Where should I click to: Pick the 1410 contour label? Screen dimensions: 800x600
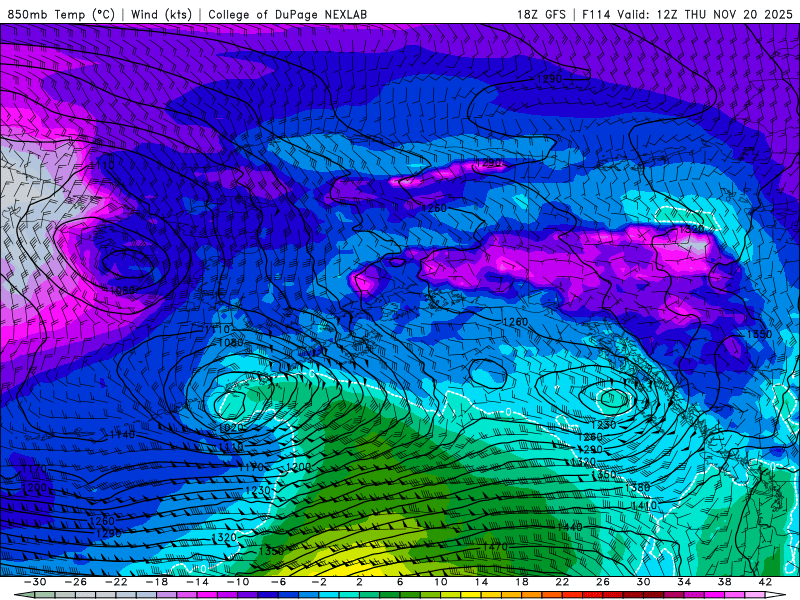644,505
